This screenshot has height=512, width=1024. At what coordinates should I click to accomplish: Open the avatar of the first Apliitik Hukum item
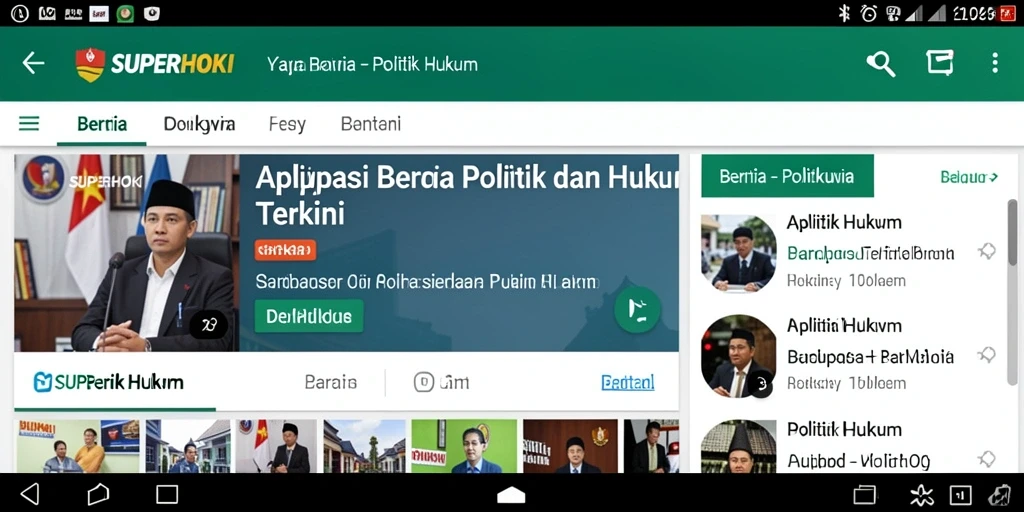tap(739, 253)
